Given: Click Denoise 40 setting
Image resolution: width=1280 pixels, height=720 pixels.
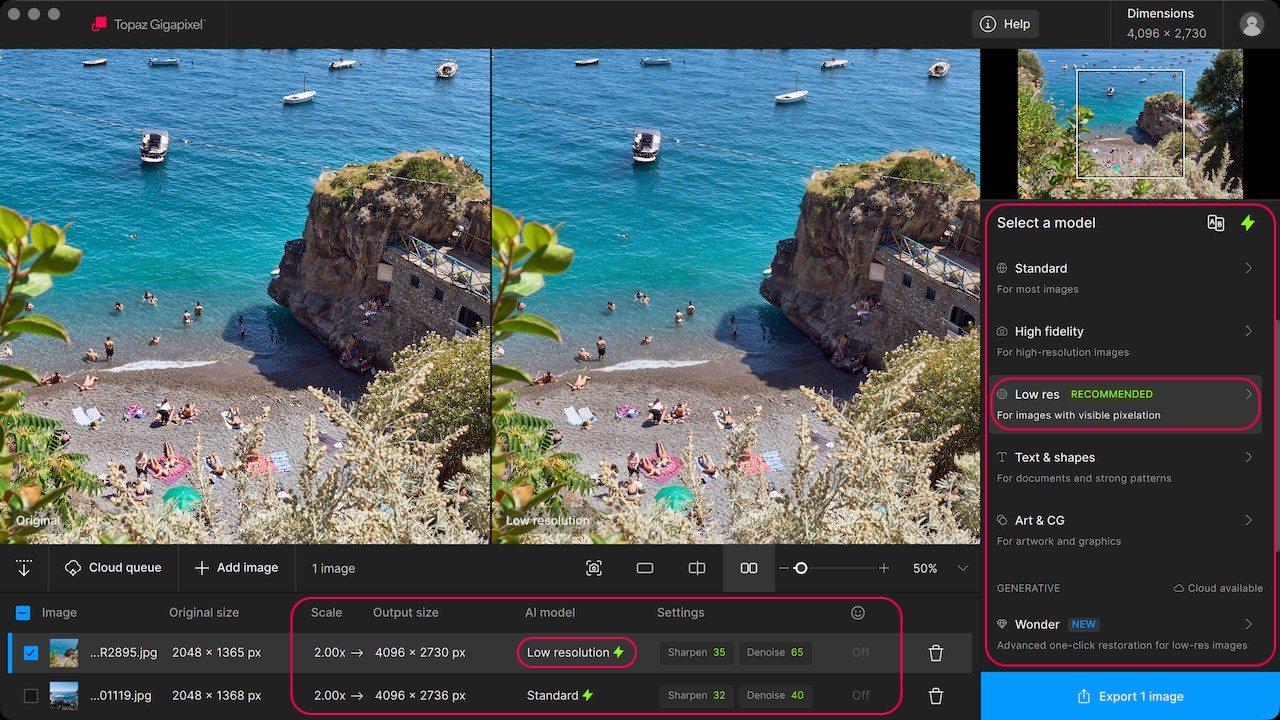Looking at the screenshot, I should pos(775,696).
